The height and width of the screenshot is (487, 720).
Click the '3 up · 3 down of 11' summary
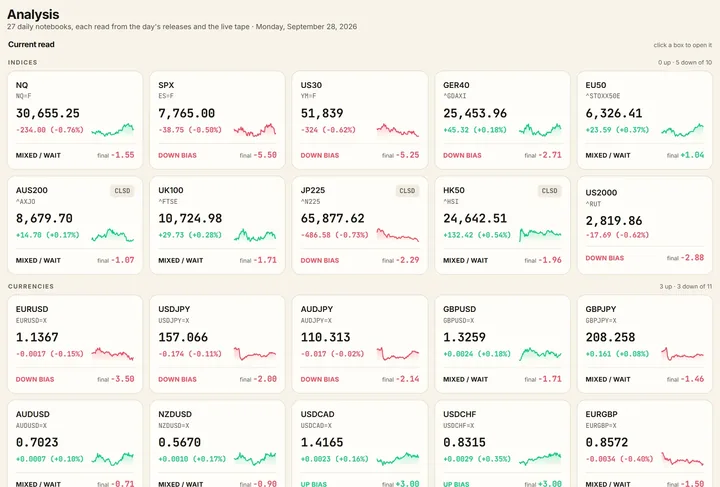point(686,286)
